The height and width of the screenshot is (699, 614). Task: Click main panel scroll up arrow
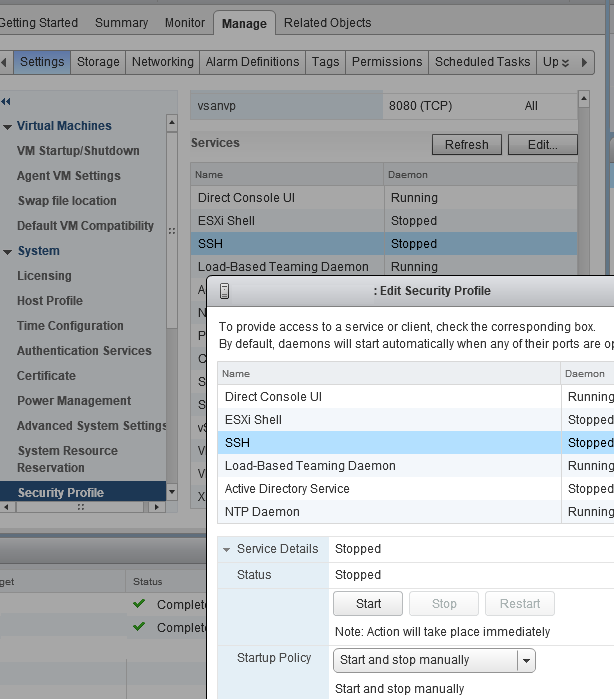[584, 99]
